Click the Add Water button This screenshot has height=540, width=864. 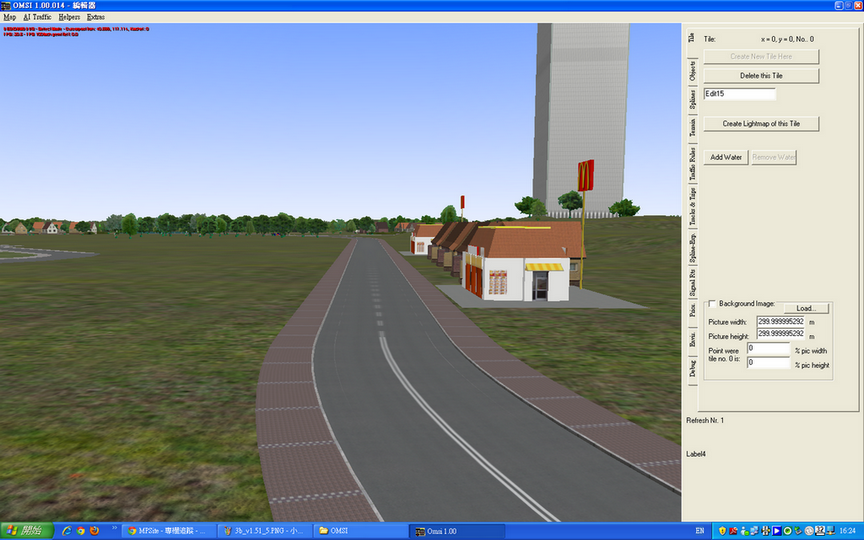pos(726,157)
